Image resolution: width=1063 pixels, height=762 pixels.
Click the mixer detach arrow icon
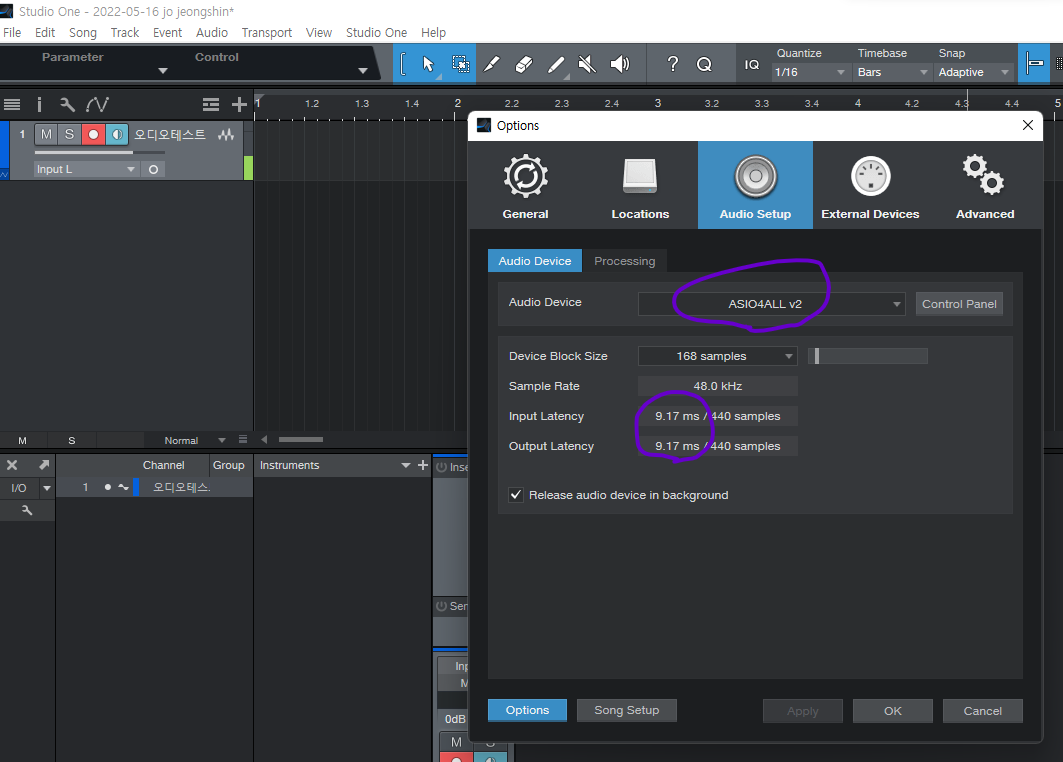(x=44, y=464)
